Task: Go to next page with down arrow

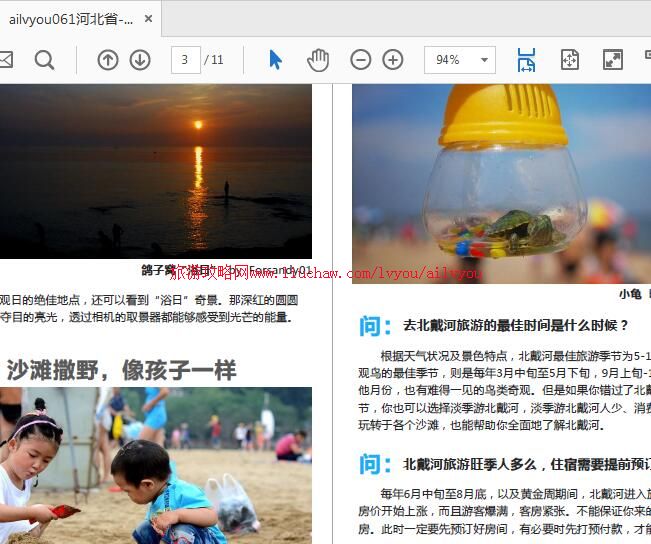Action: coord(140,60)
